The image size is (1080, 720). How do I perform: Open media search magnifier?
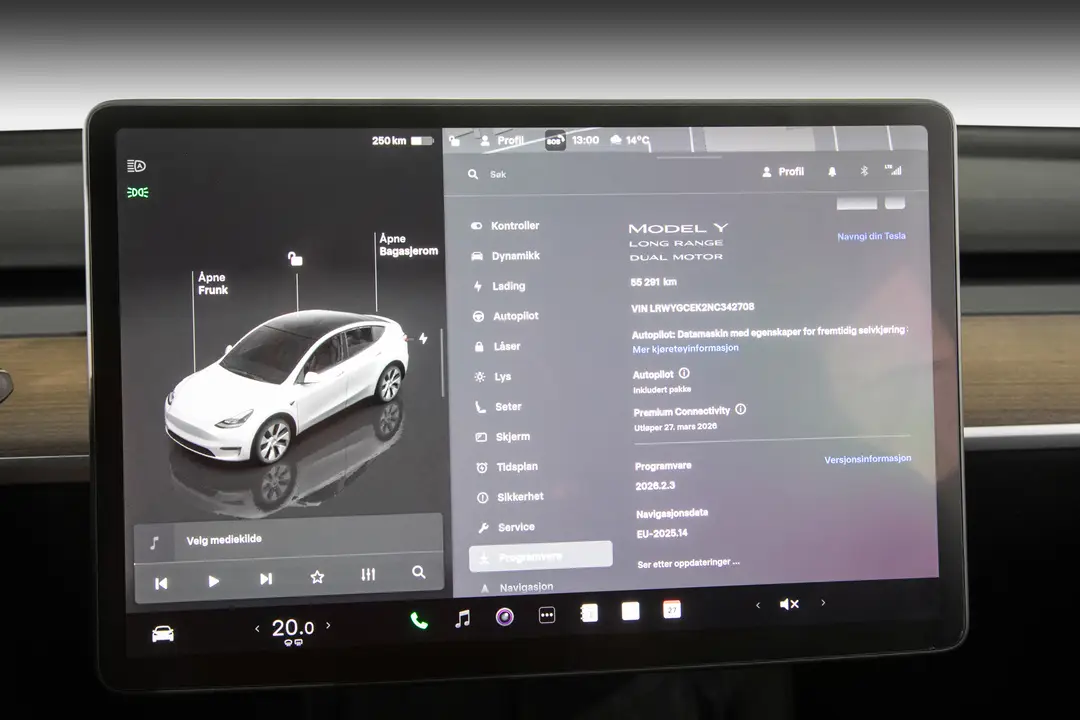click(419, 572)
